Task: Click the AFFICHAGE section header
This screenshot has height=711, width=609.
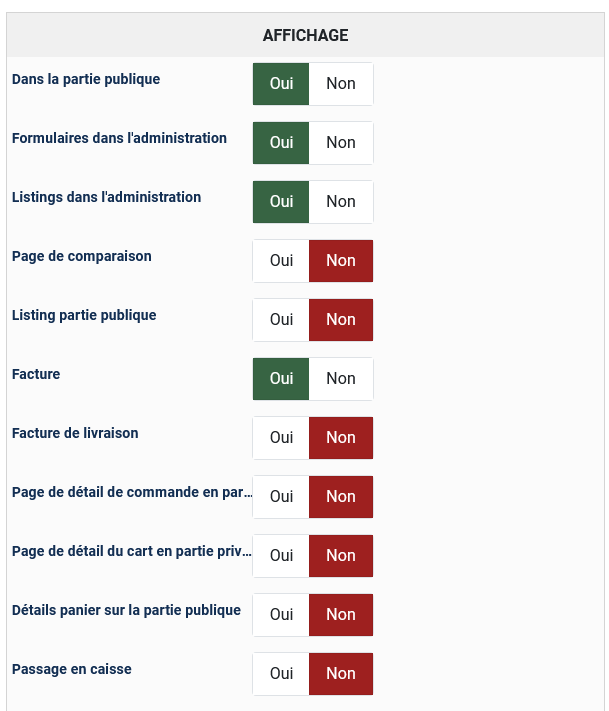Action: coord(305,35)
